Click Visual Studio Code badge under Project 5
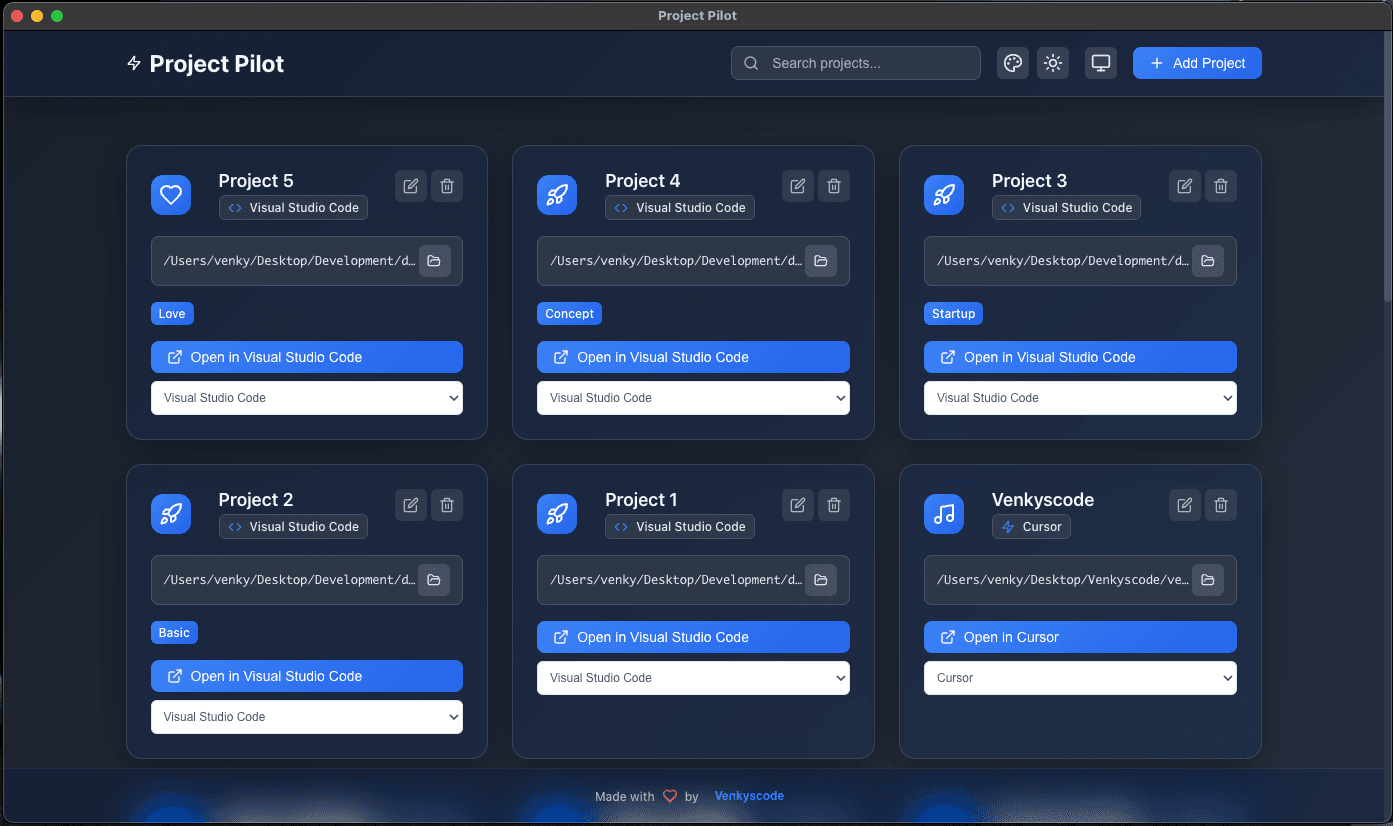1393x826 pixels. 293,208
